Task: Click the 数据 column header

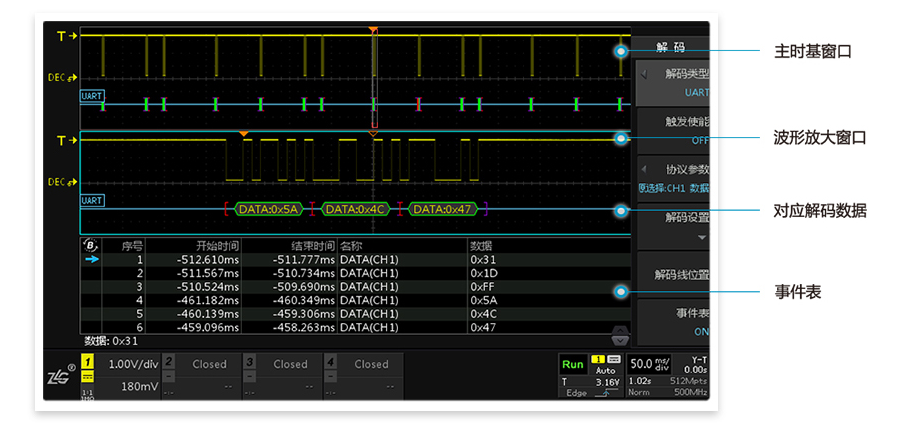Action: 480,246
